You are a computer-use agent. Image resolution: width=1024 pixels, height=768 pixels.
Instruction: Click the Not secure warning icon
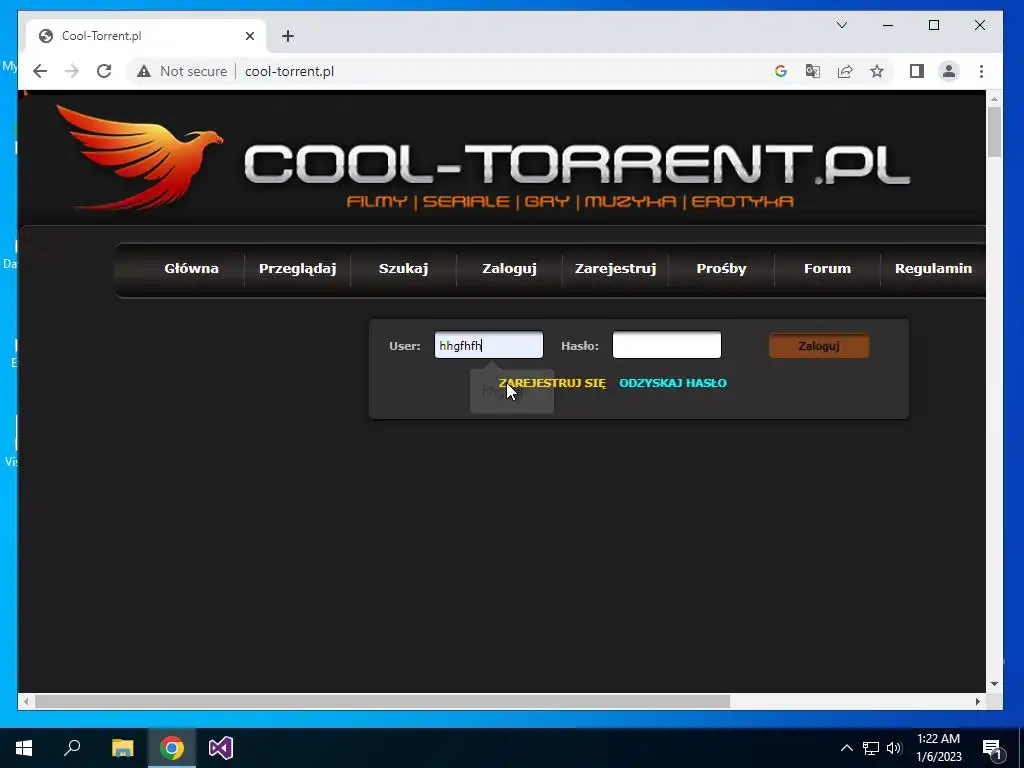tap(144, 71)
